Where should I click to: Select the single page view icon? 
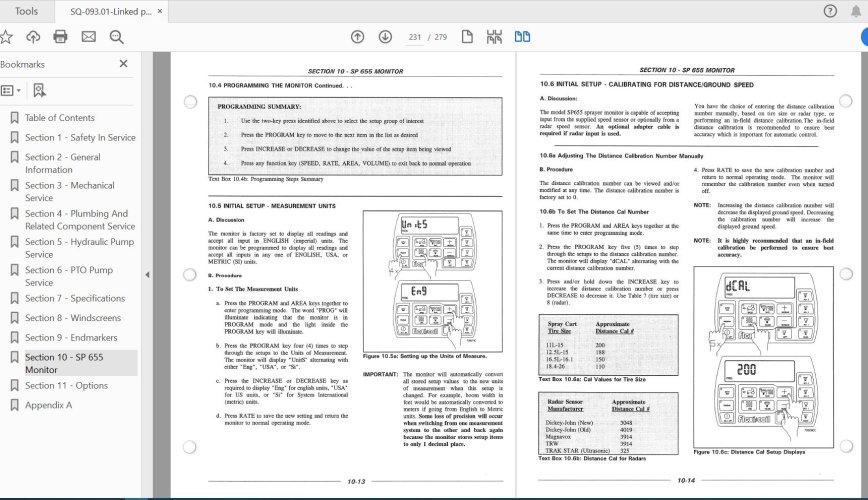[467, 37]
